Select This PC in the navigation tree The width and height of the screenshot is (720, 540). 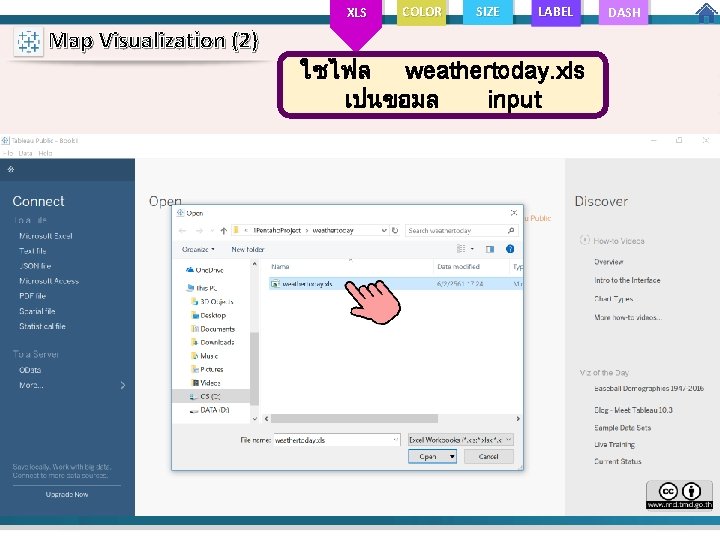[x=202, y=288]
